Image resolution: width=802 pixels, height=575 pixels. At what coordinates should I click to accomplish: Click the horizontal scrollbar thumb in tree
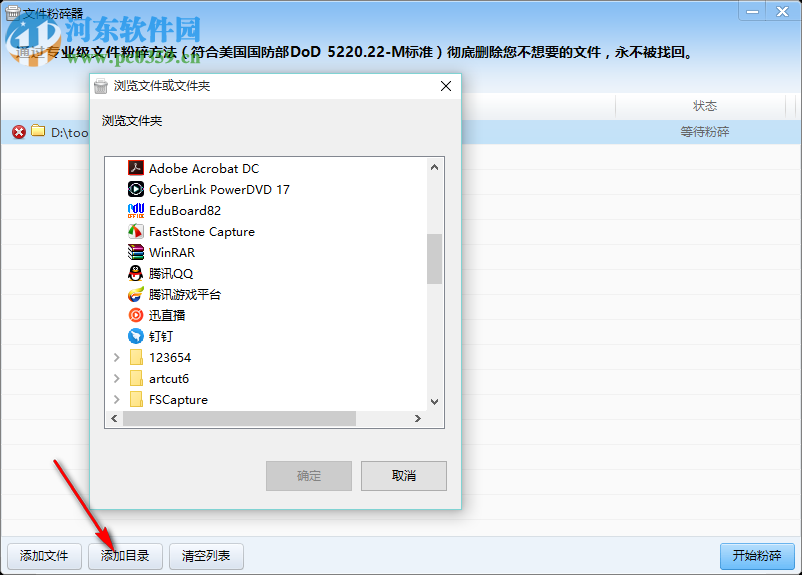tap(239, 418)
